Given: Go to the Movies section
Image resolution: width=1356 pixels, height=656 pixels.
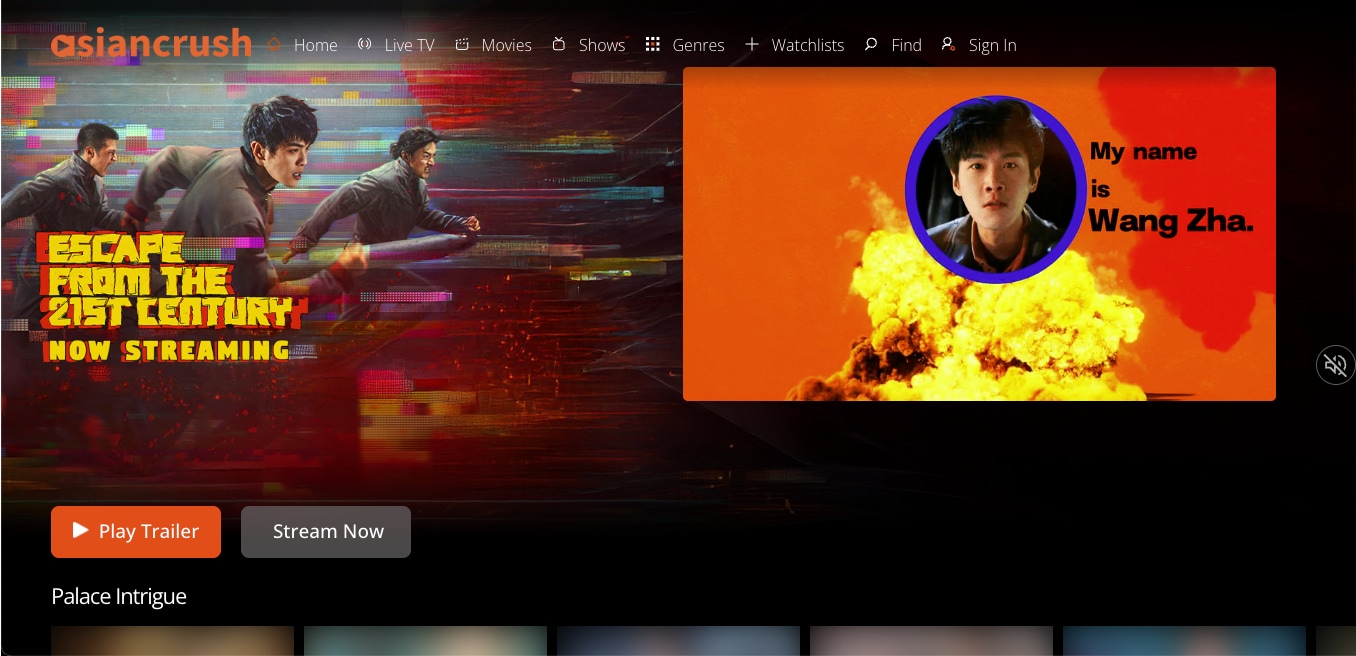Looking at the screenshot, I should click(x=507, y=45).
